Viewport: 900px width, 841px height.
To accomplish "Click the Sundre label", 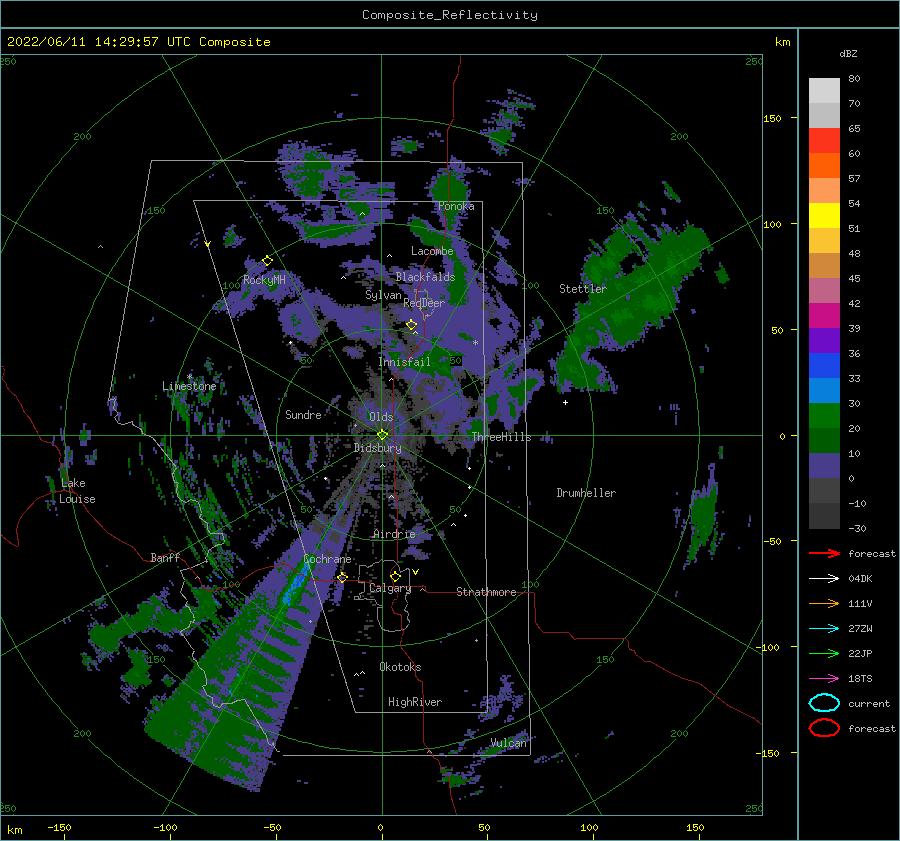I will tap(303, 414).
